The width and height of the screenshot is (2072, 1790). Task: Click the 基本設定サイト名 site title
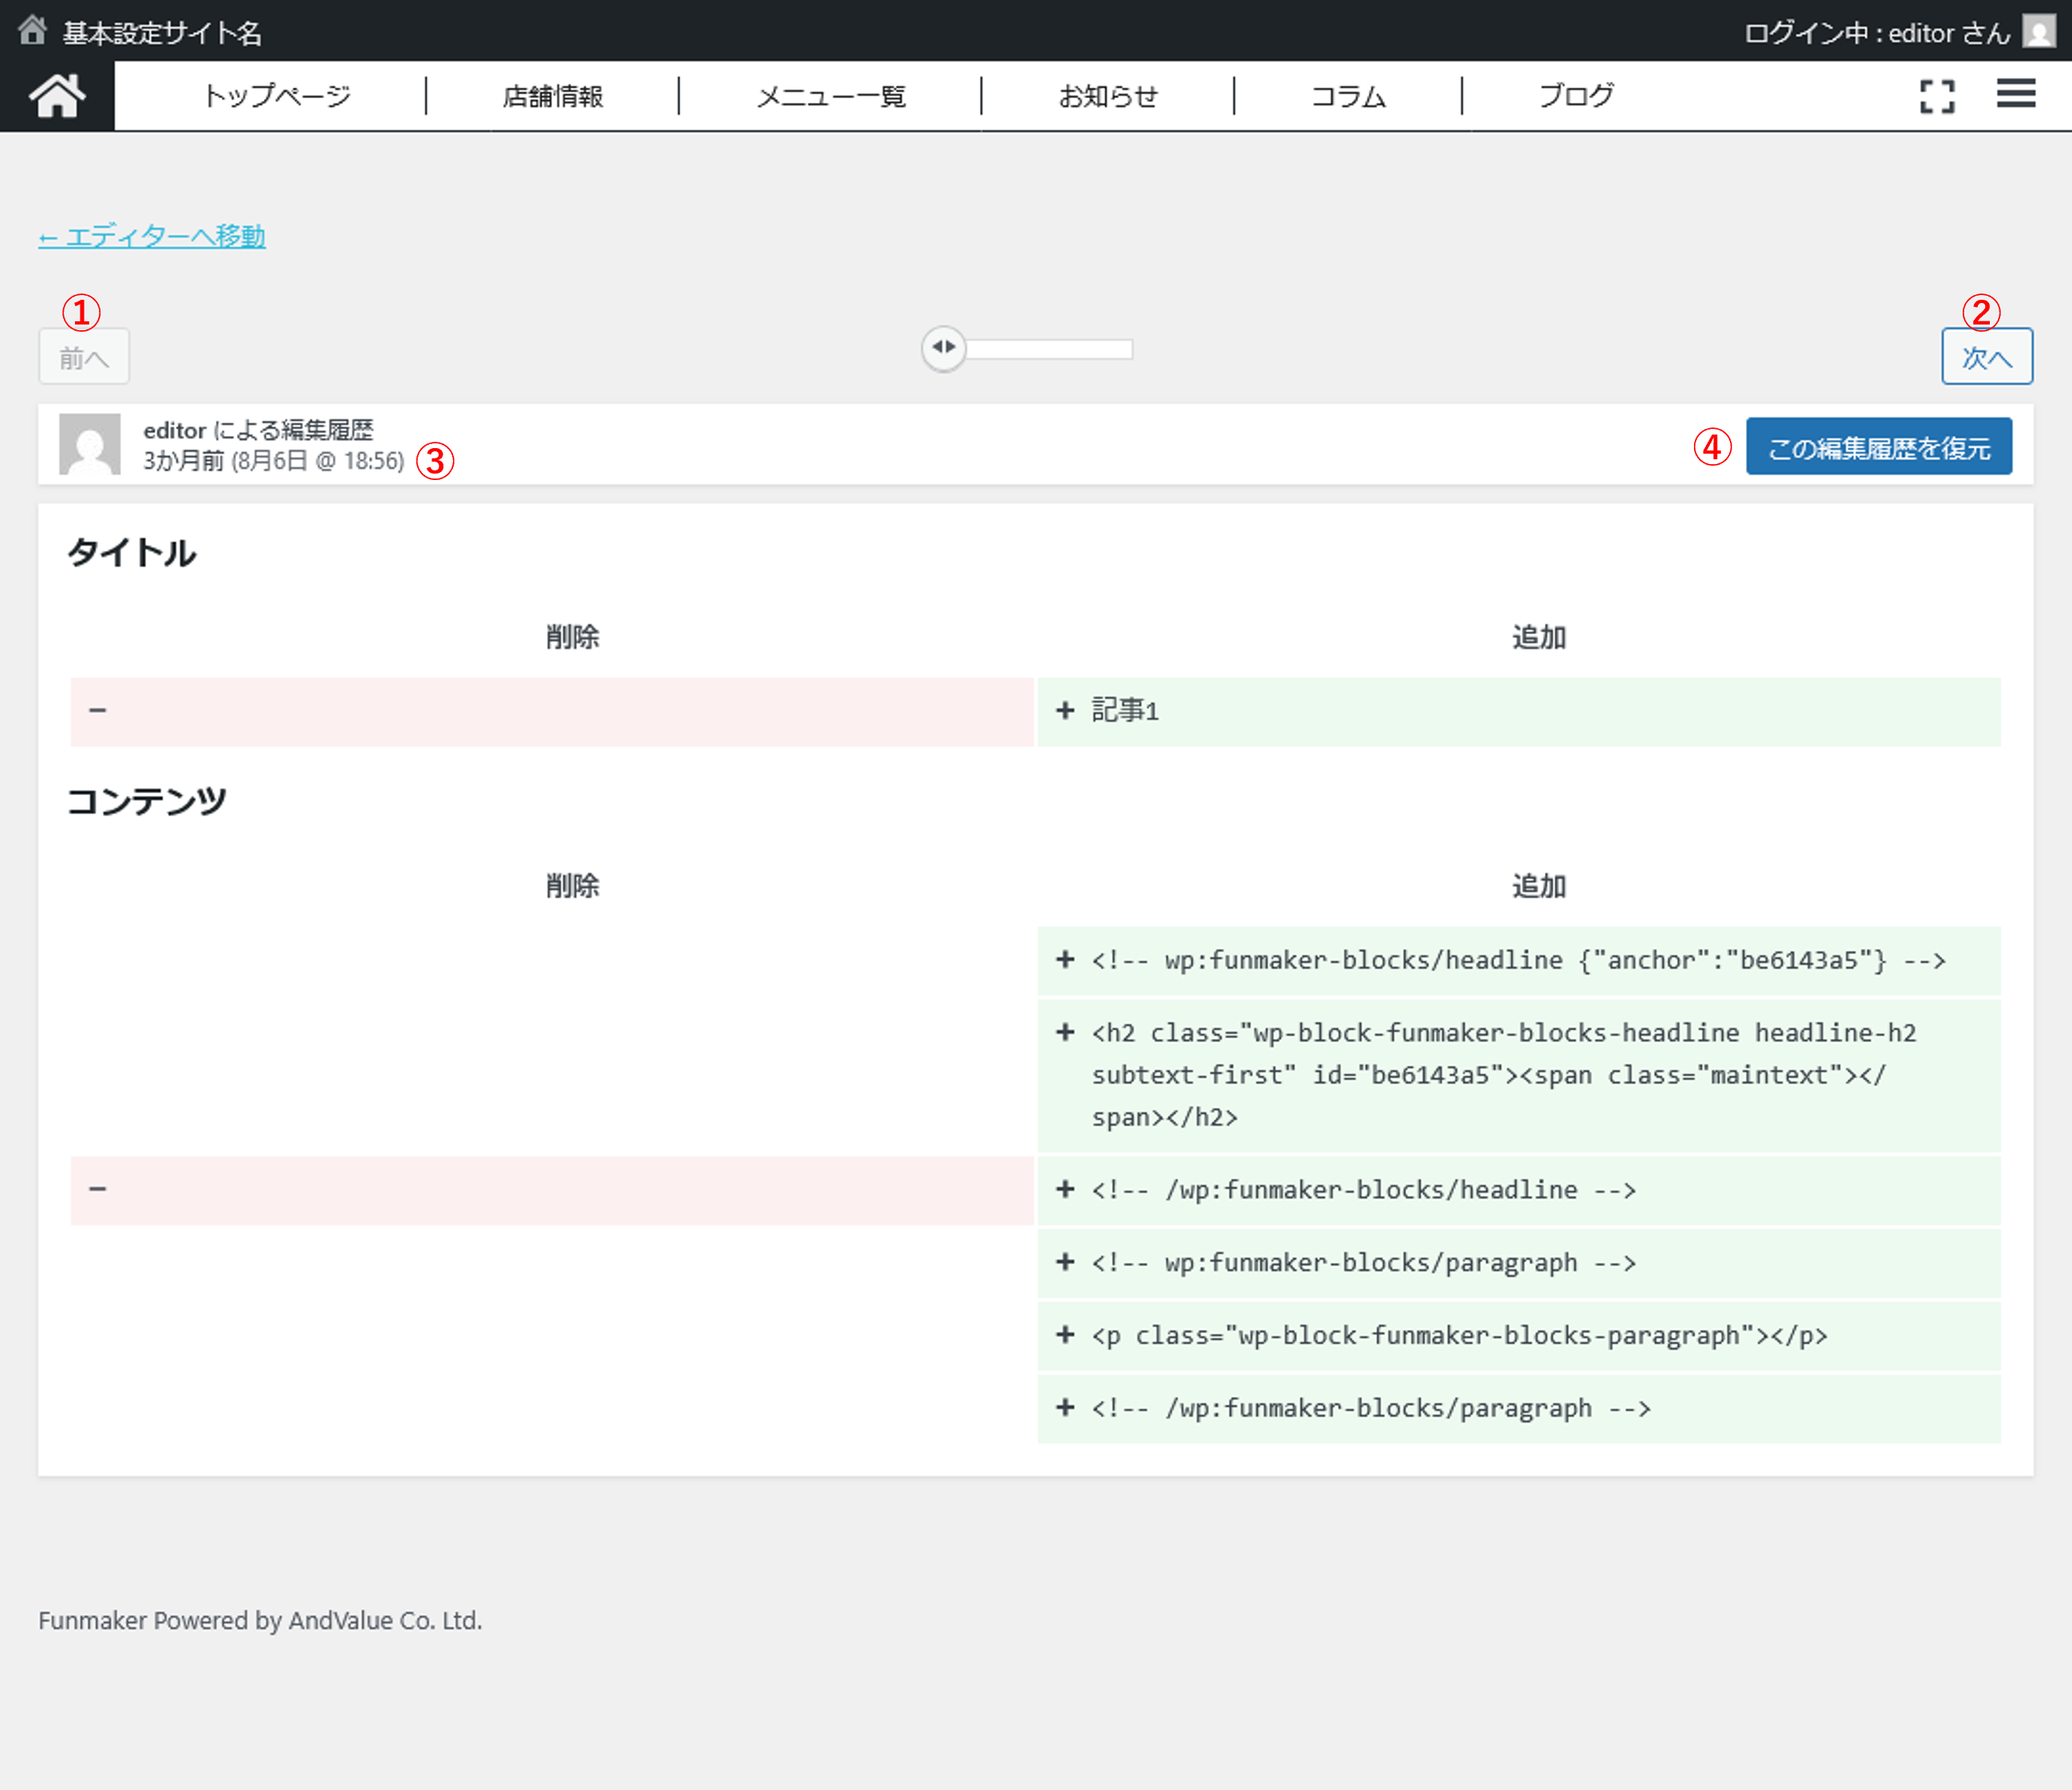162,33
